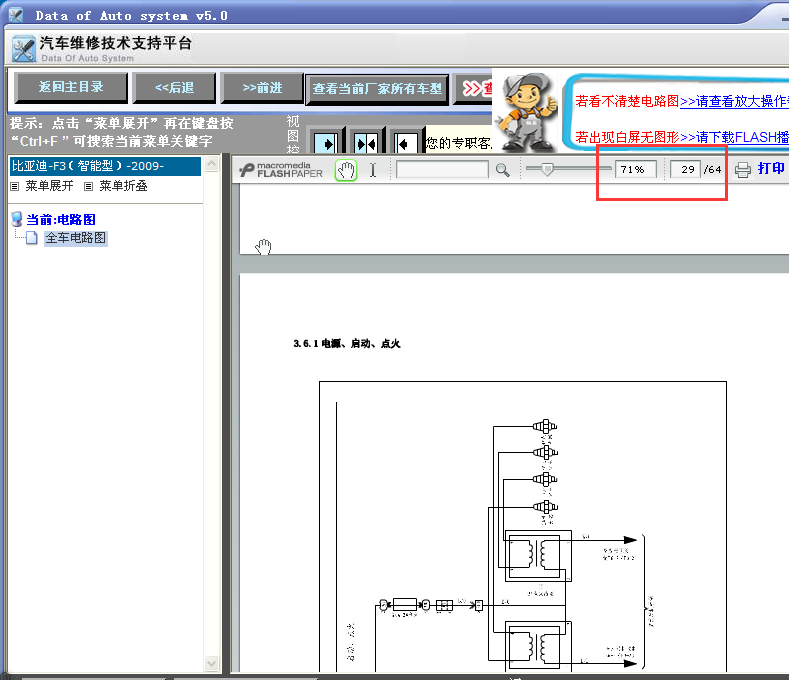Screen dimensions: 789x680
Task: Click the computer icon beside 当前:电路图
Action: [17, 219]
